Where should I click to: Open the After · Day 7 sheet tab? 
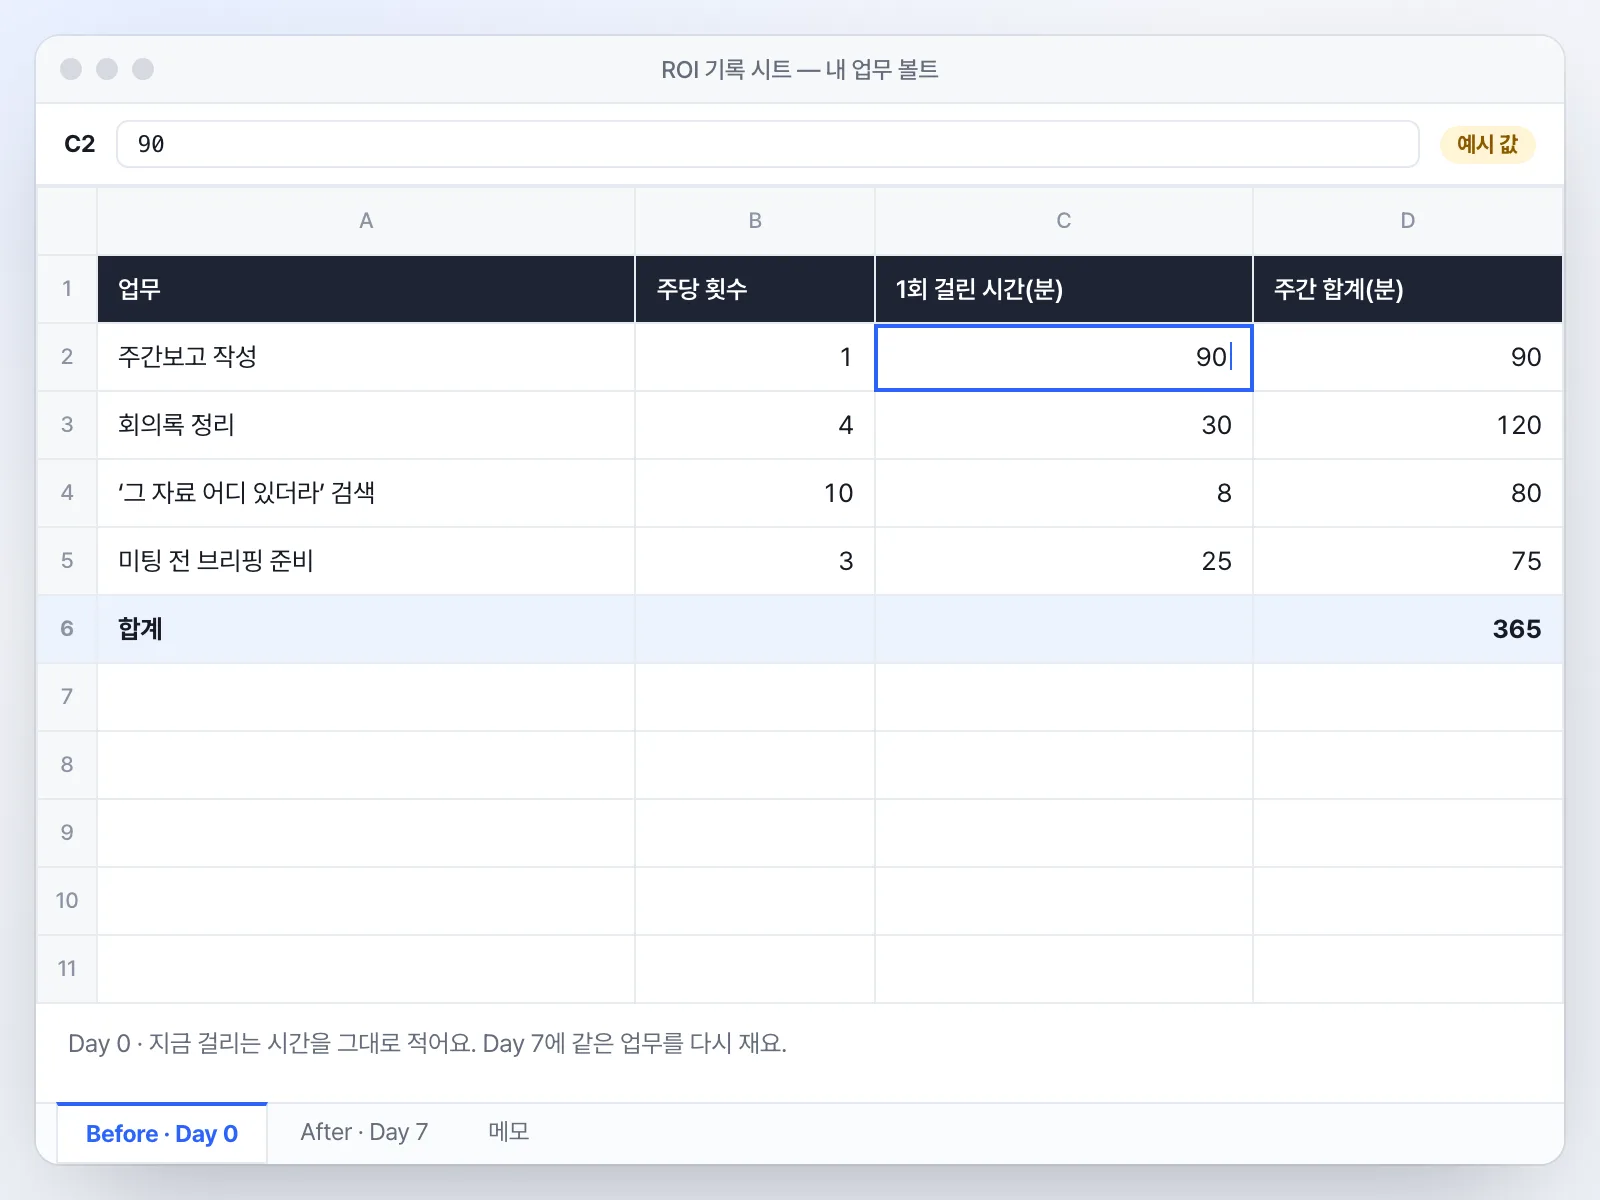coord(364,1132)
